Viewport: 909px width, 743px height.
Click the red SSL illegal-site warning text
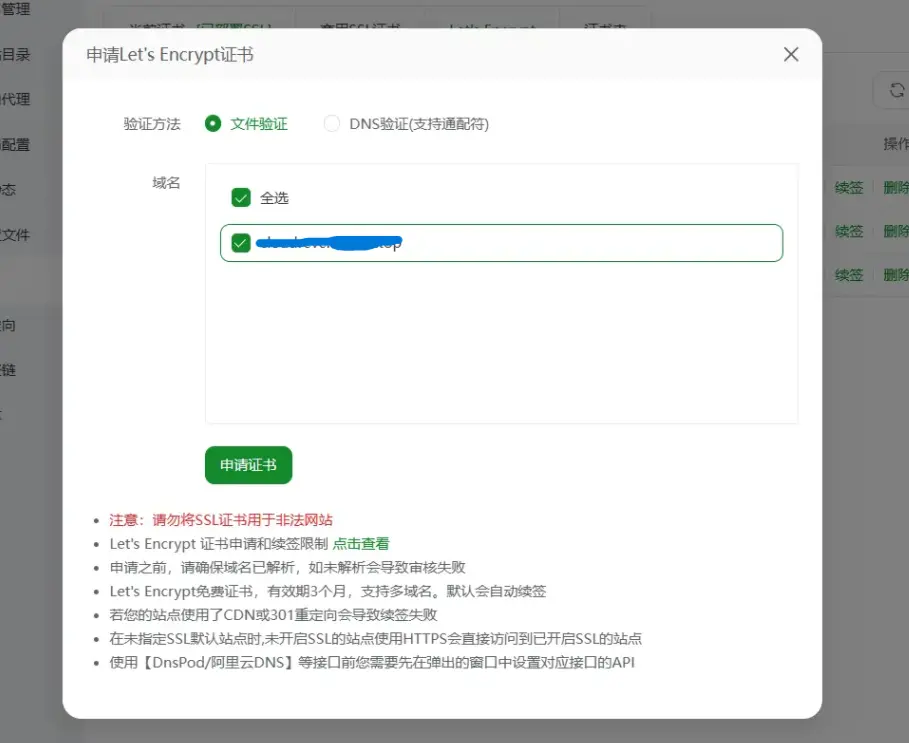tap(221, 520)
